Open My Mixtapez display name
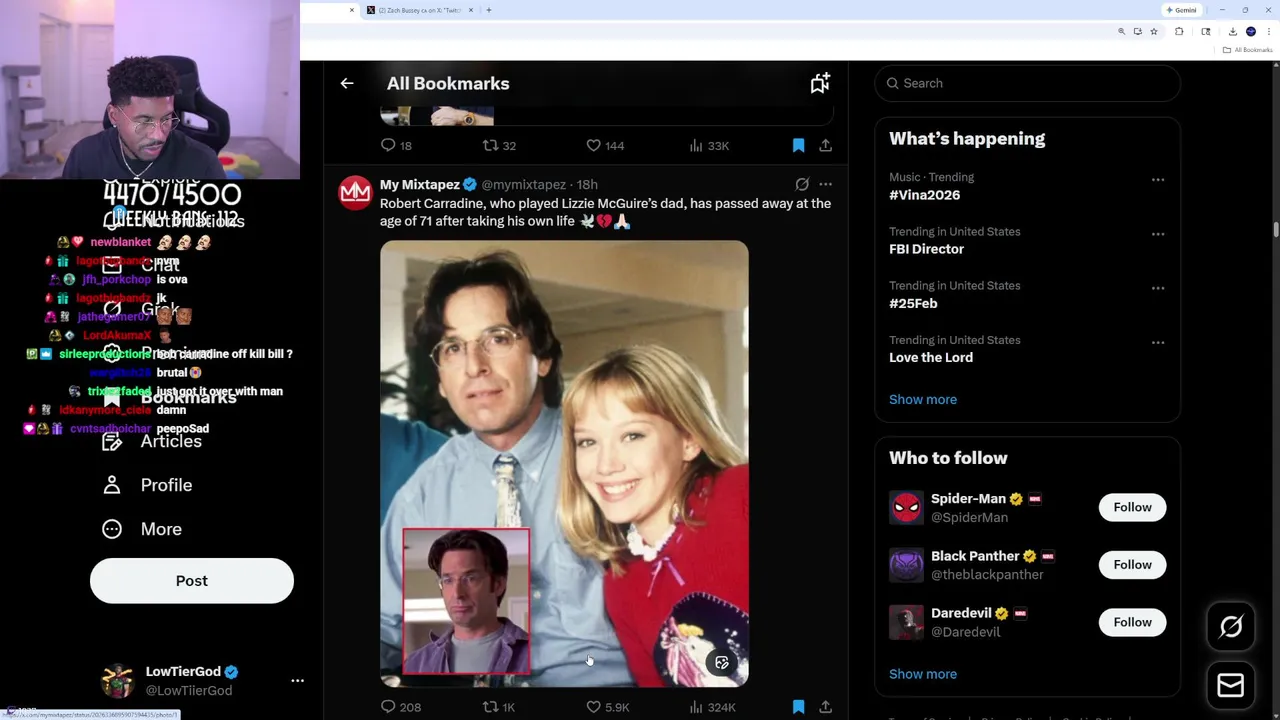 tap(420, 184)
